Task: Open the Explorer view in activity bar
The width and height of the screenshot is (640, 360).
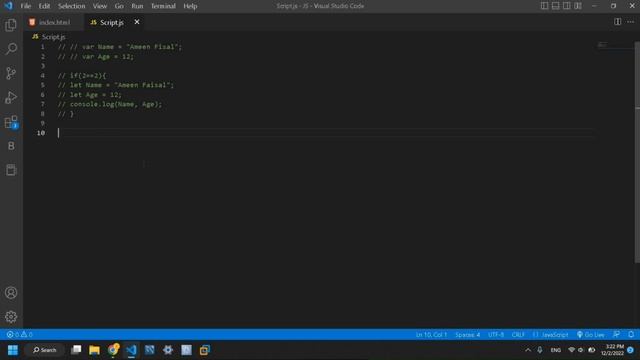Action: [11, 25]
